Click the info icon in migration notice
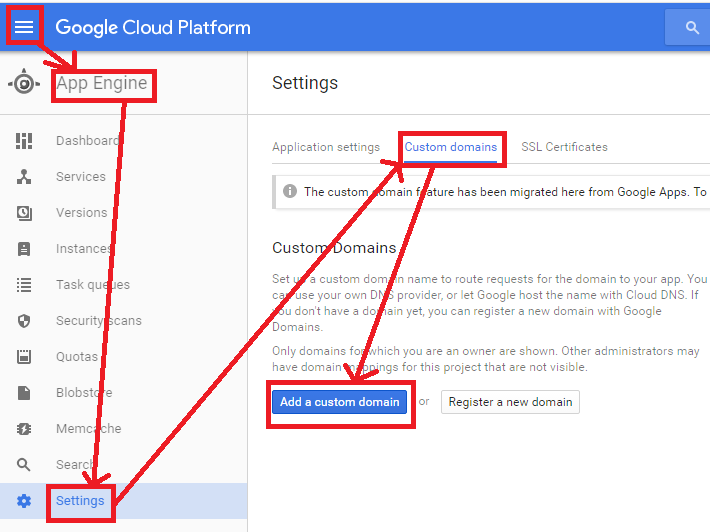Screen dimensions: 710x532 tap(290, 191)
